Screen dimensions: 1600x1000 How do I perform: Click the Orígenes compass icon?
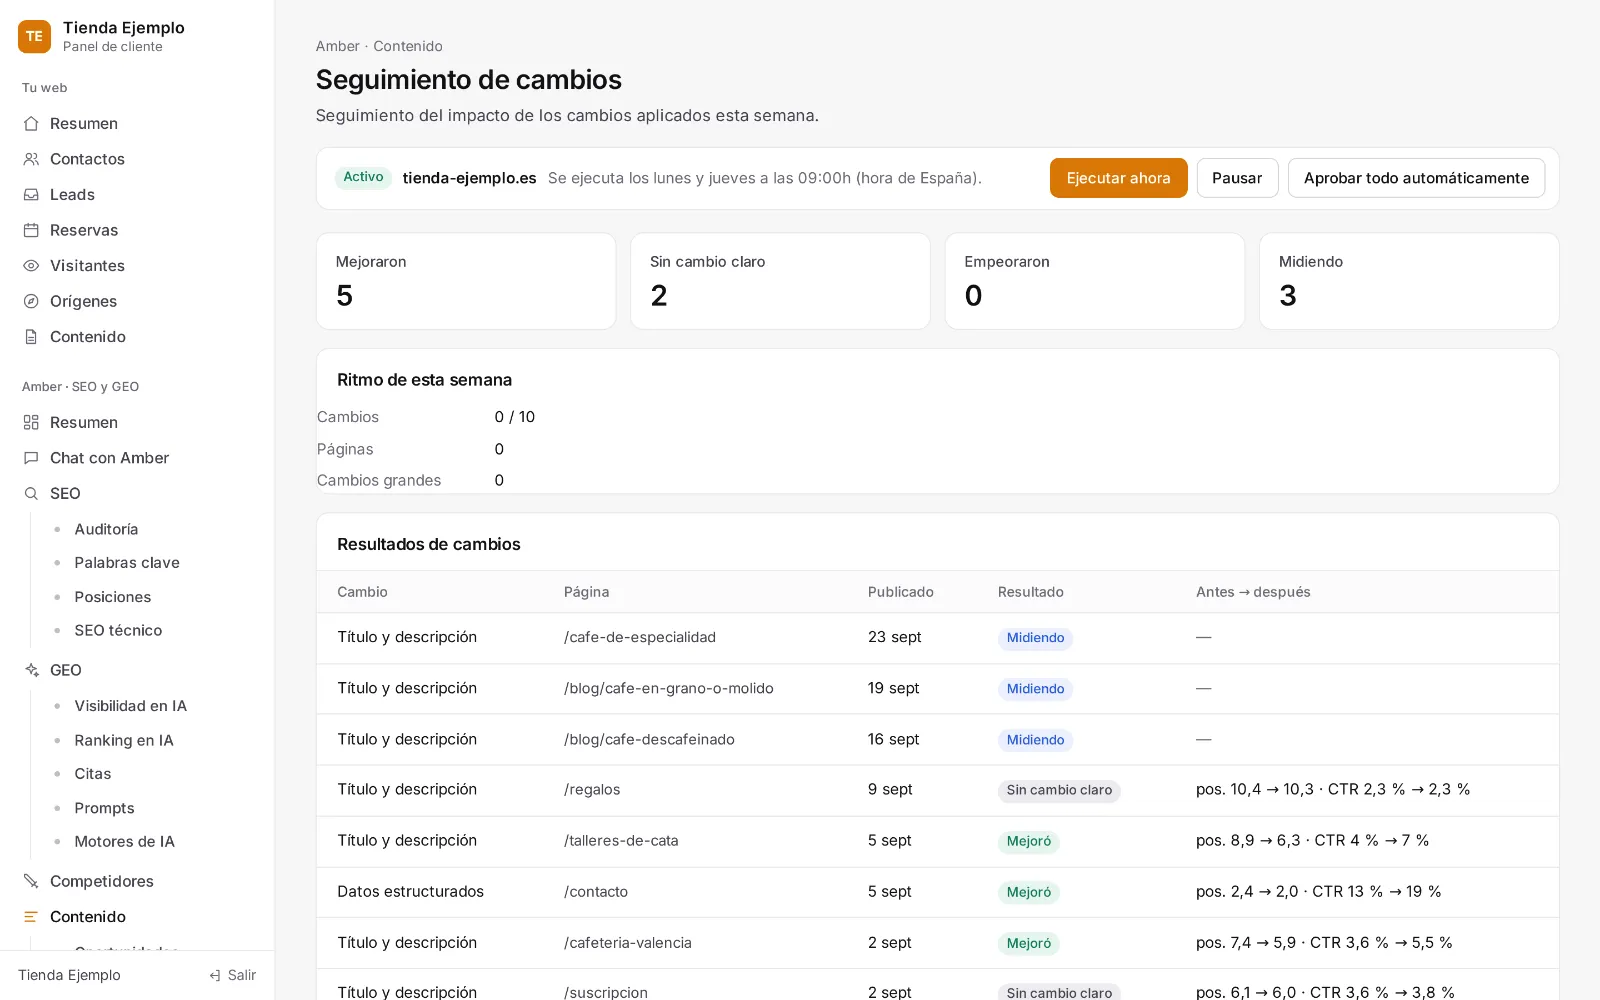tap(31, 301)
